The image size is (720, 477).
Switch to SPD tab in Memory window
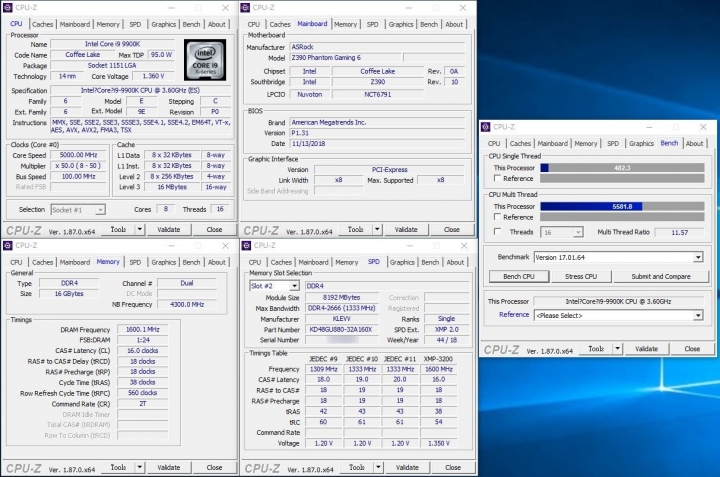[x=135, y=262]
